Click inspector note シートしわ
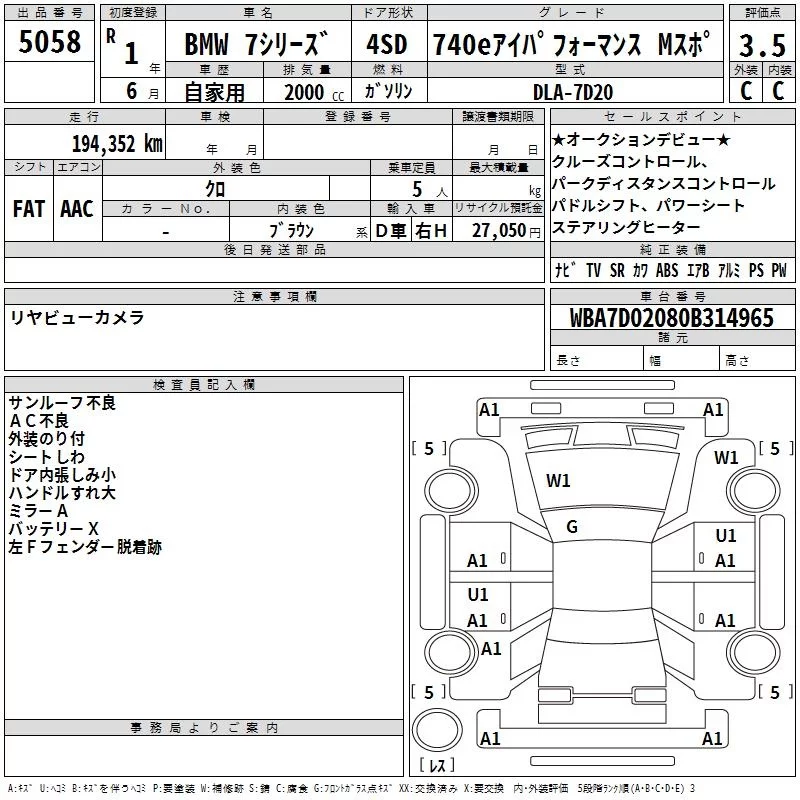This screenshot has width=800, height=800. [x=46, y=457]
